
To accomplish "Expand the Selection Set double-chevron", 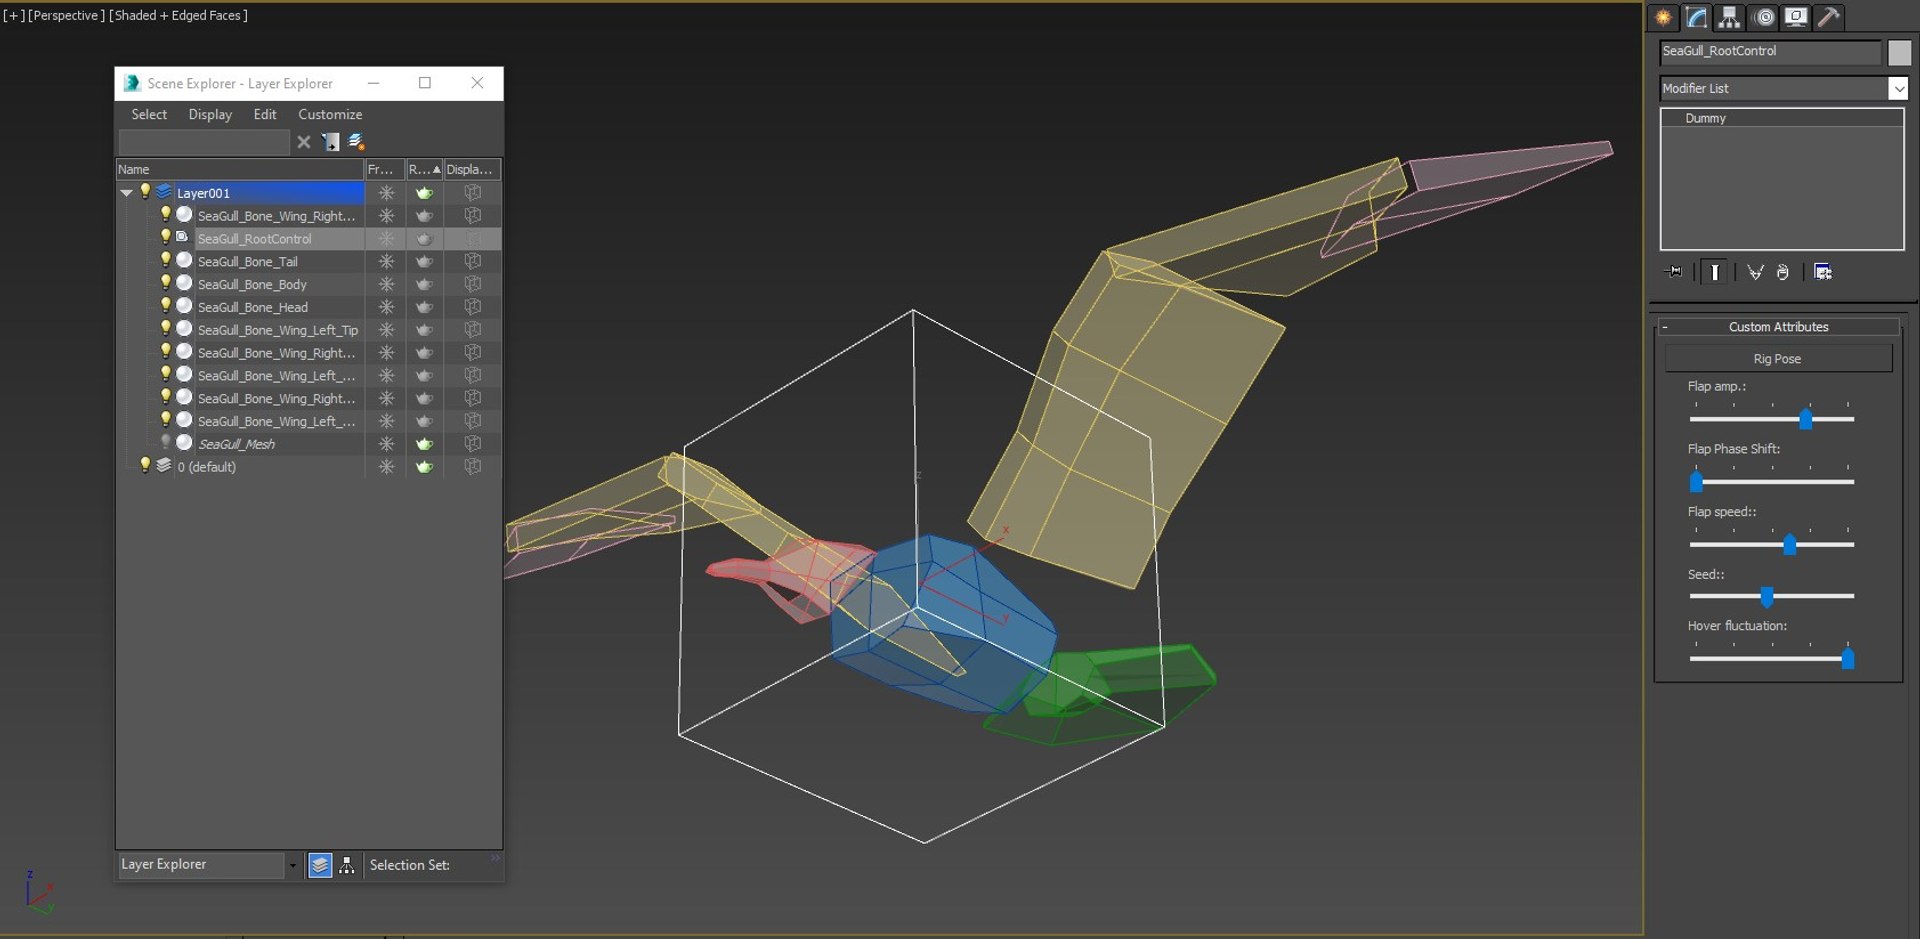I will point(495,858).
